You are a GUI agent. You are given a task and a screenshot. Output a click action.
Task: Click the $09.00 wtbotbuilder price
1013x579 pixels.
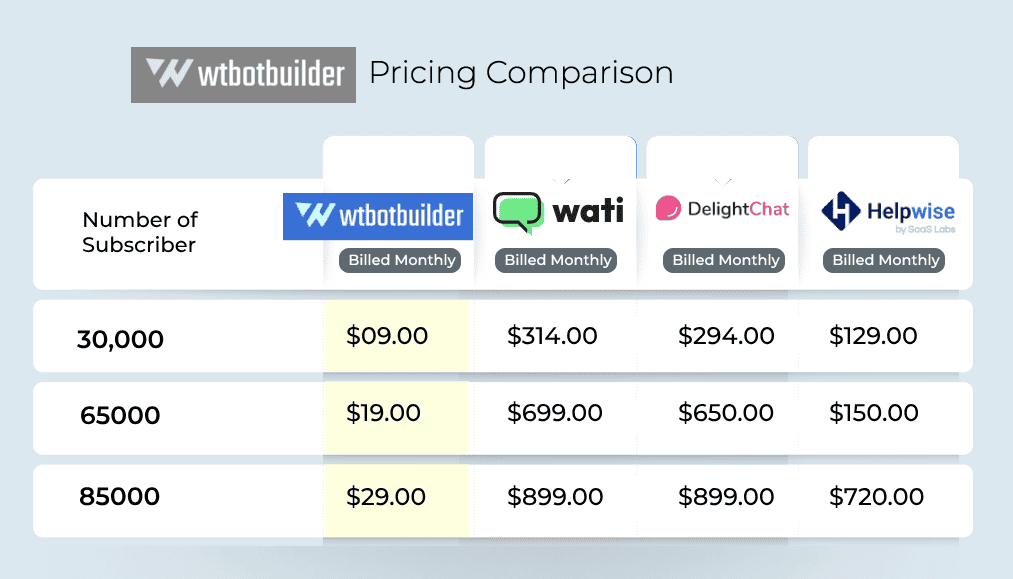[387, 336]
